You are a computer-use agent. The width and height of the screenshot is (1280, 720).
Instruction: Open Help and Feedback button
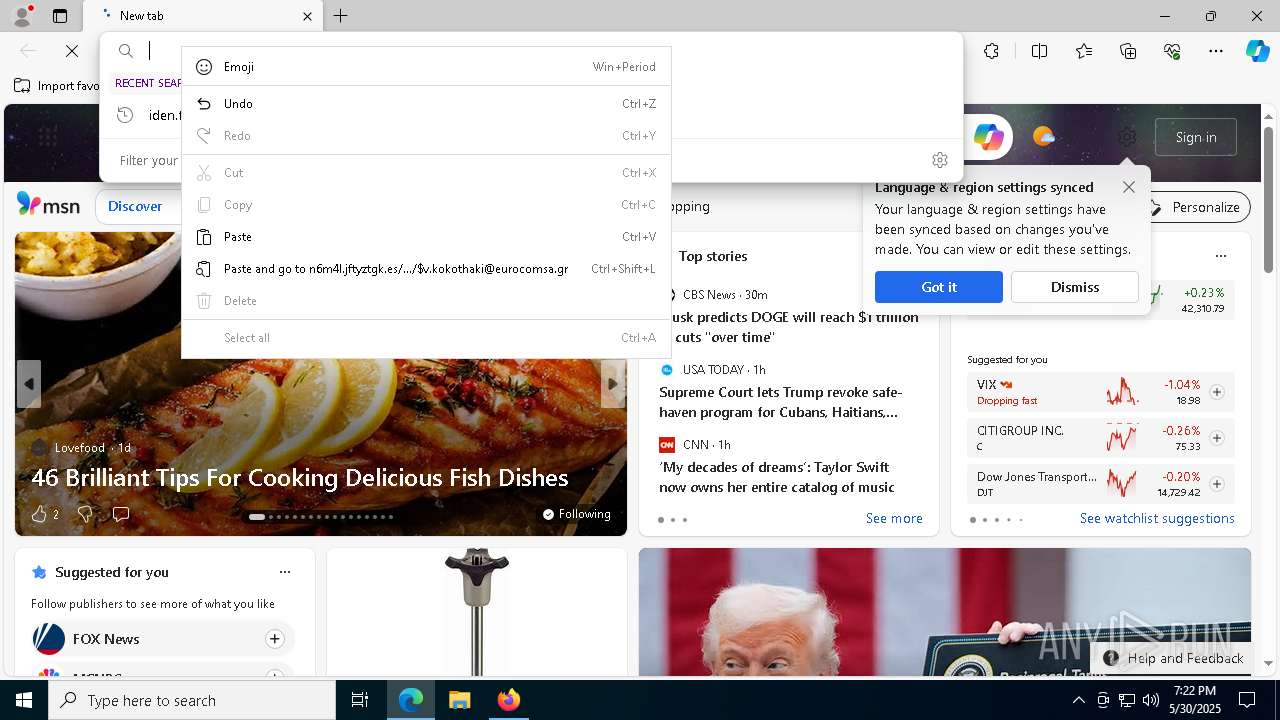(x=1174, y=658)
